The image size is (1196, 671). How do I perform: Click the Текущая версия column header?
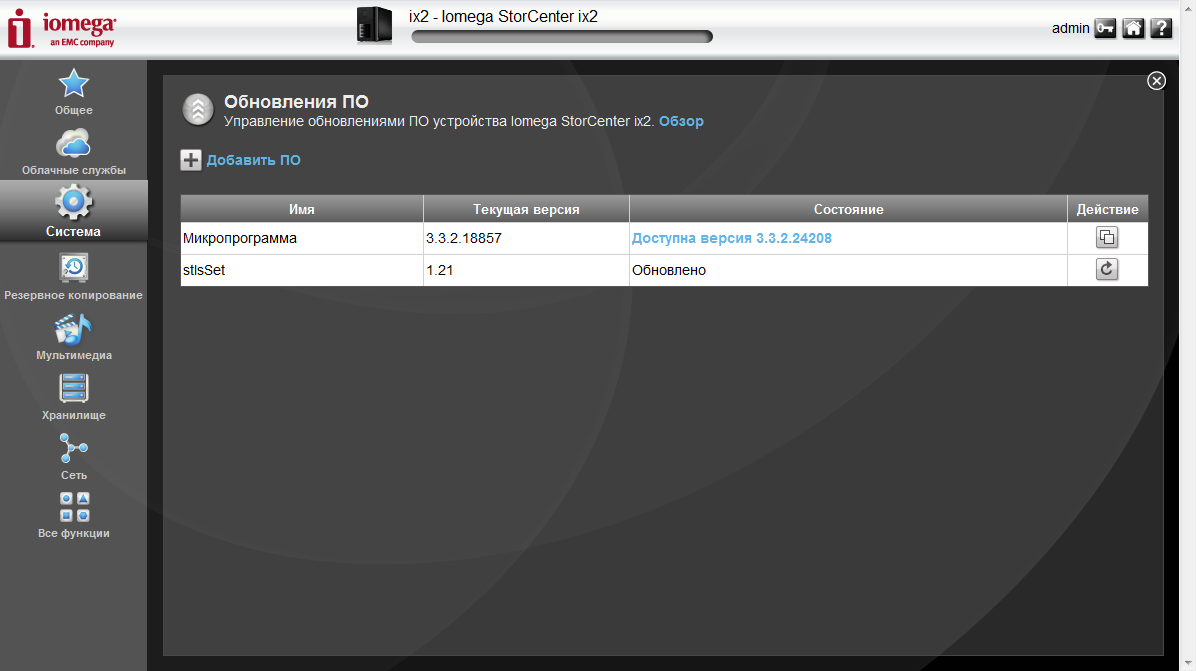[526, 209]
